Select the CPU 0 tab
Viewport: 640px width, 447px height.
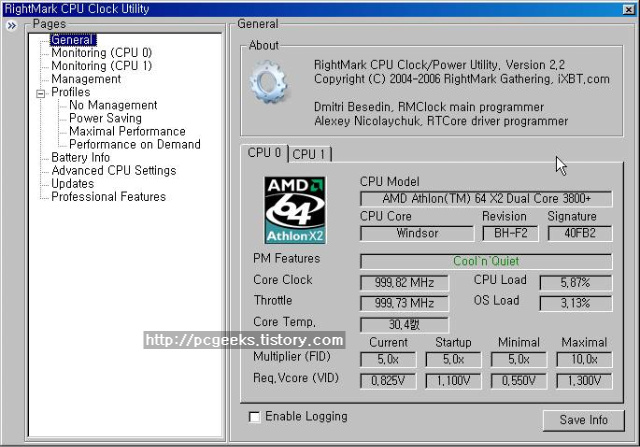[x=264, y=153]
